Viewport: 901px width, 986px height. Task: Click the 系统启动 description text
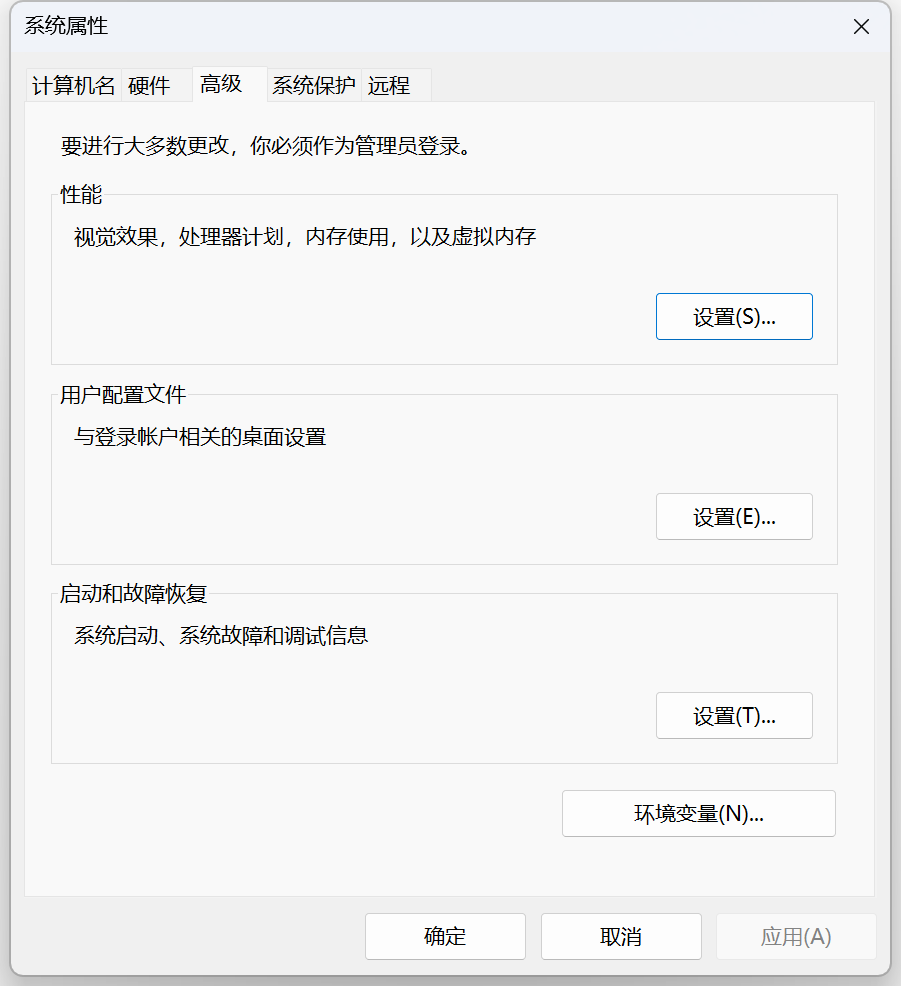pyautogui.click(x=221, y=636)
